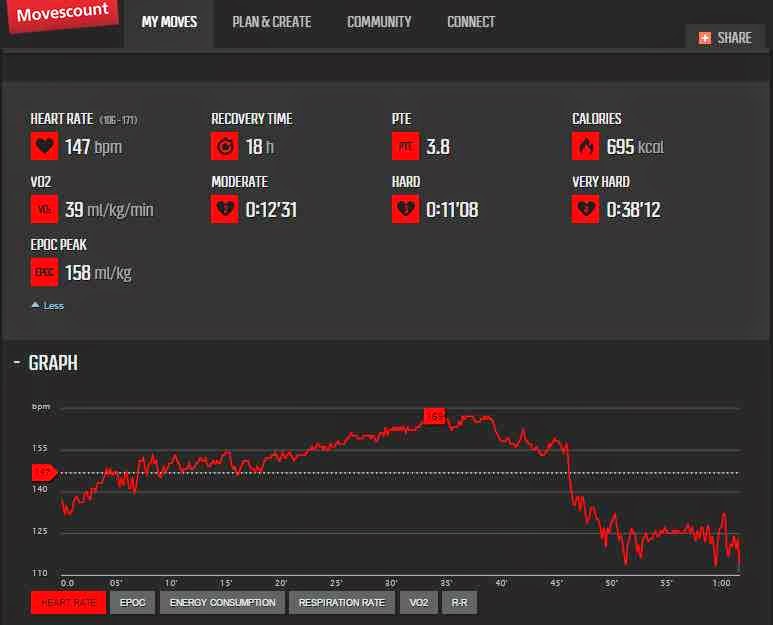
Task: Click the 0:12'31 moderate time
Action: [x=271, y=209]
